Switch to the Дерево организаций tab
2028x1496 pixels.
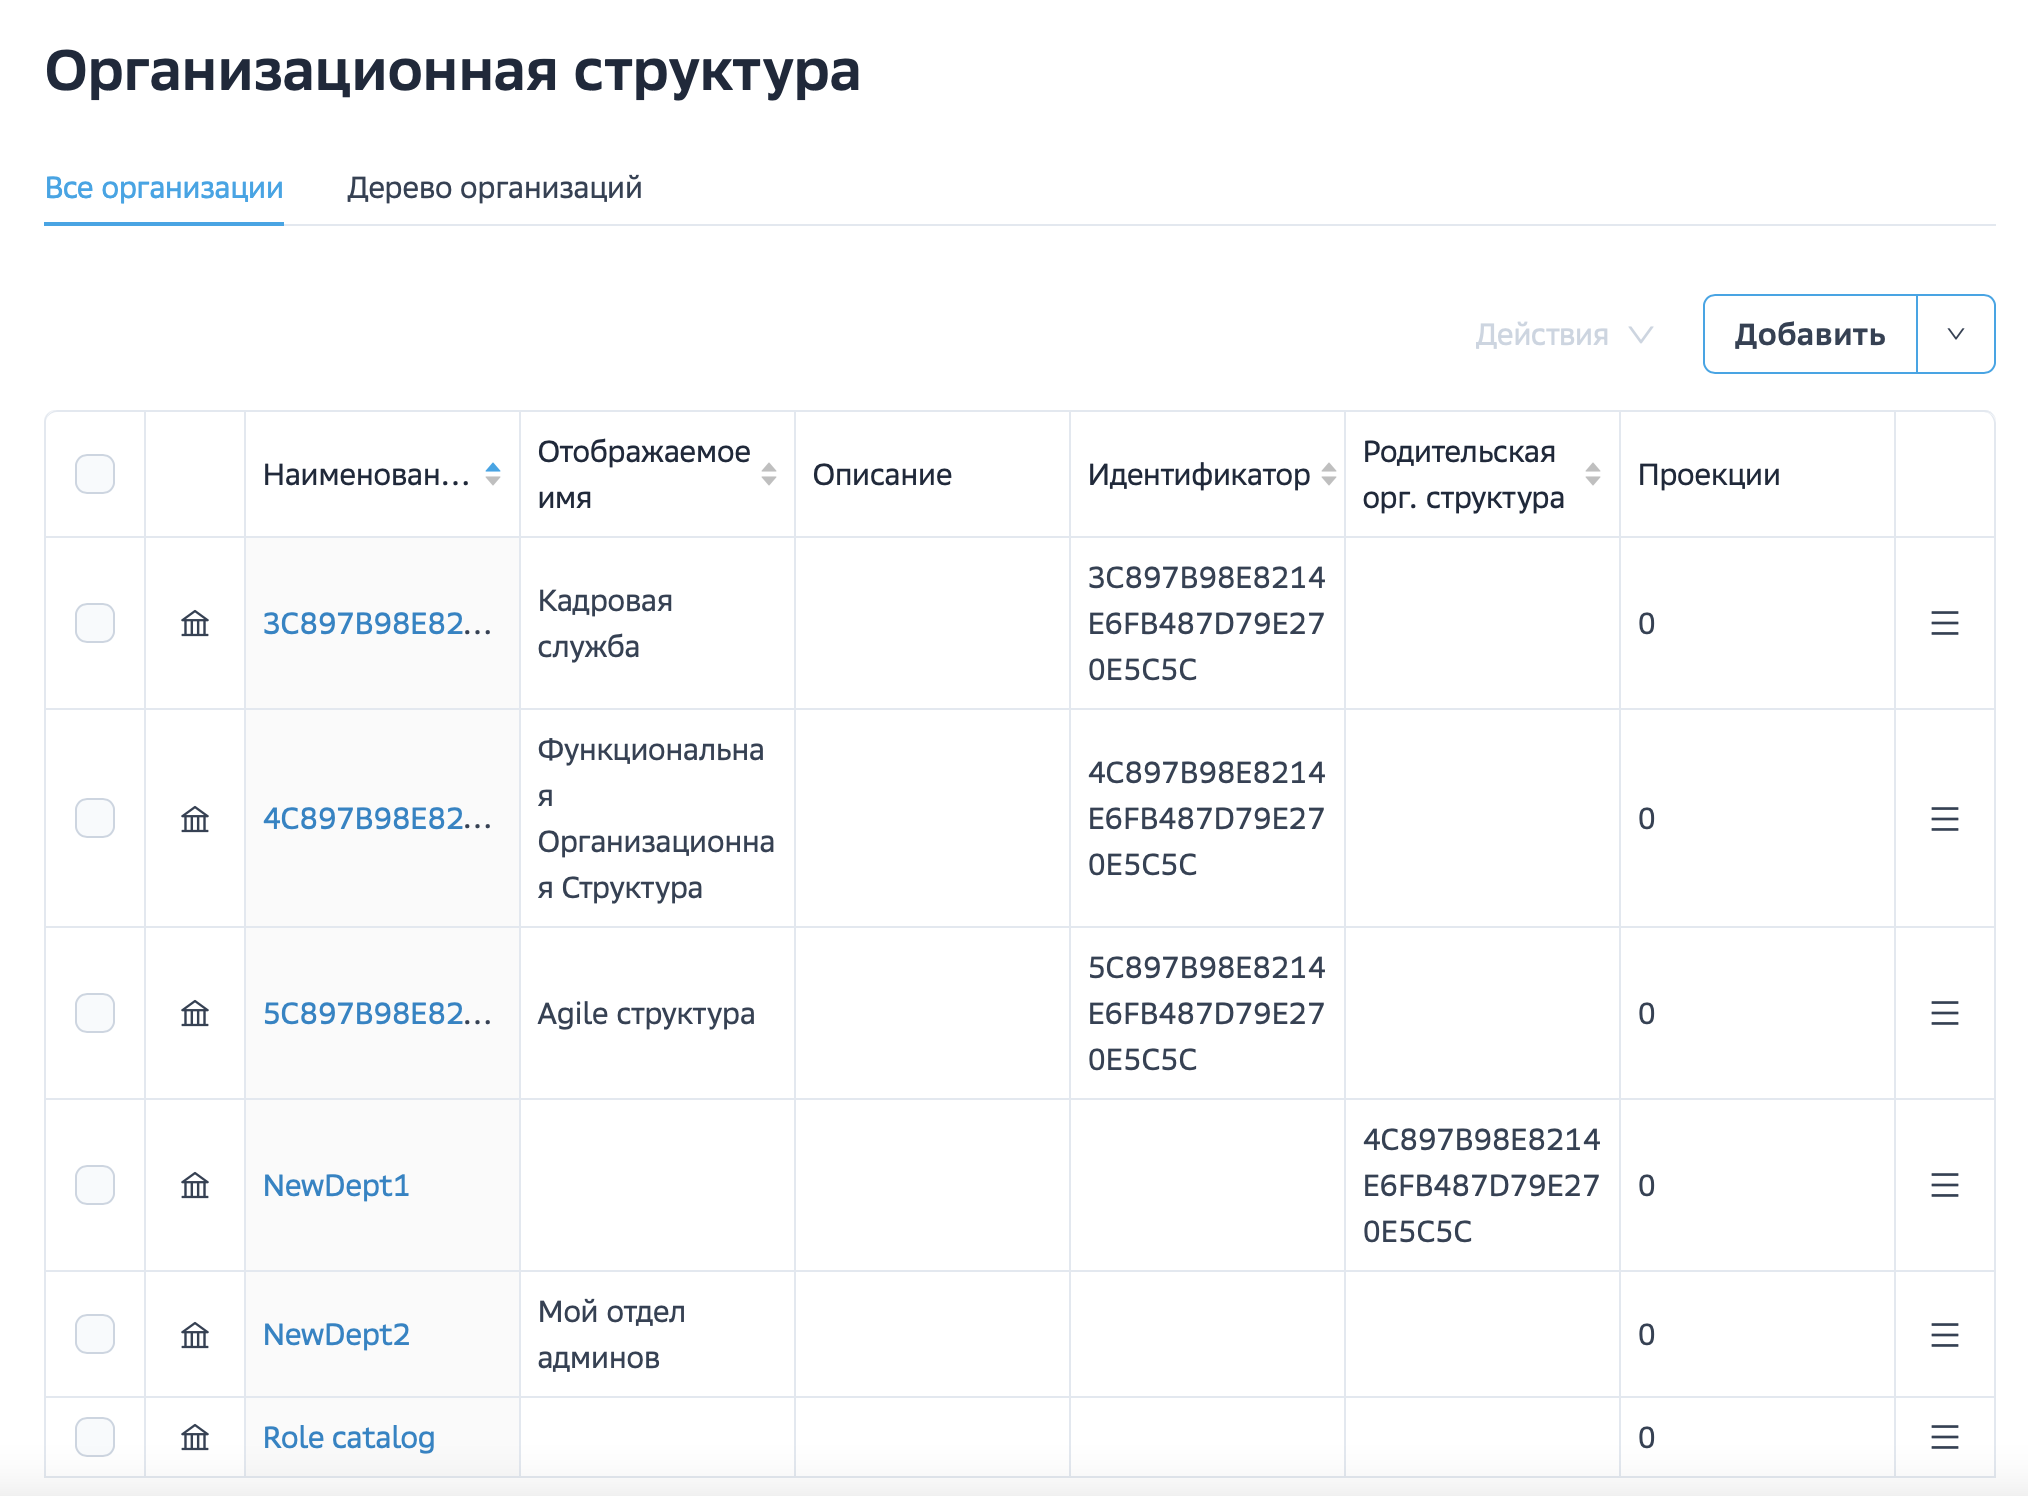point(495,187)
